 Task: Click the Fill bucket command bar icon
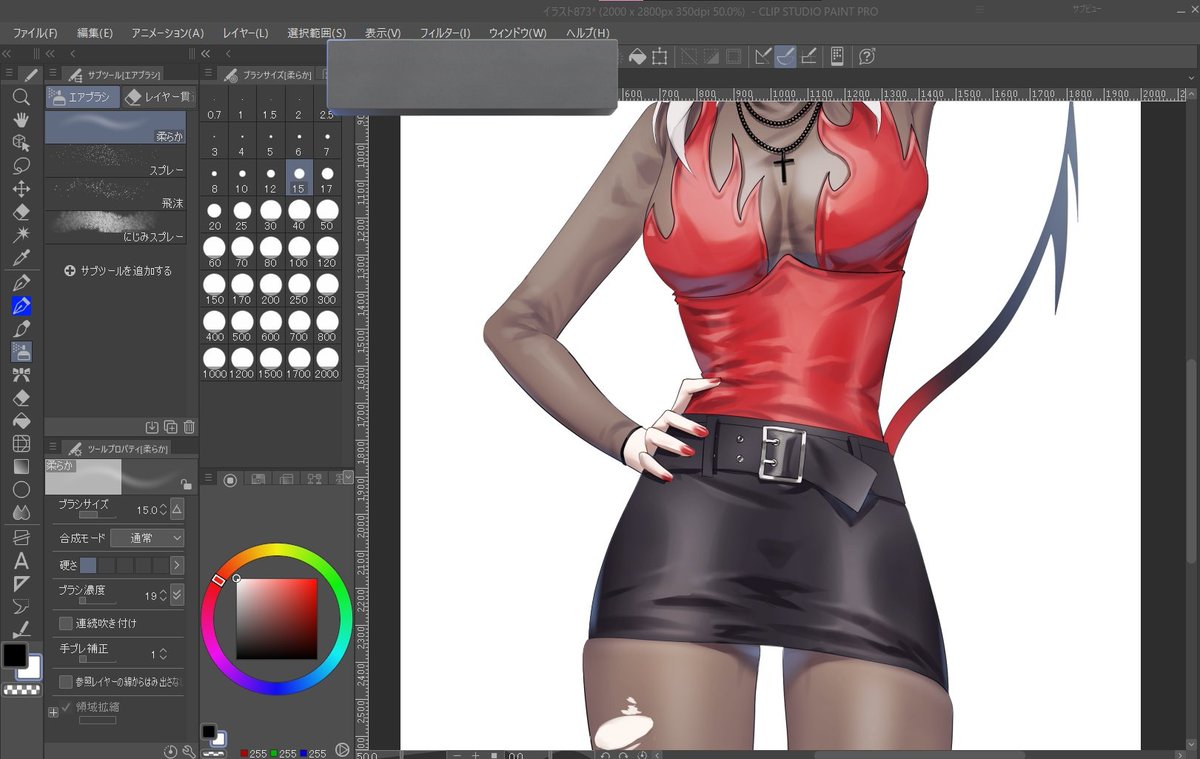636,56
